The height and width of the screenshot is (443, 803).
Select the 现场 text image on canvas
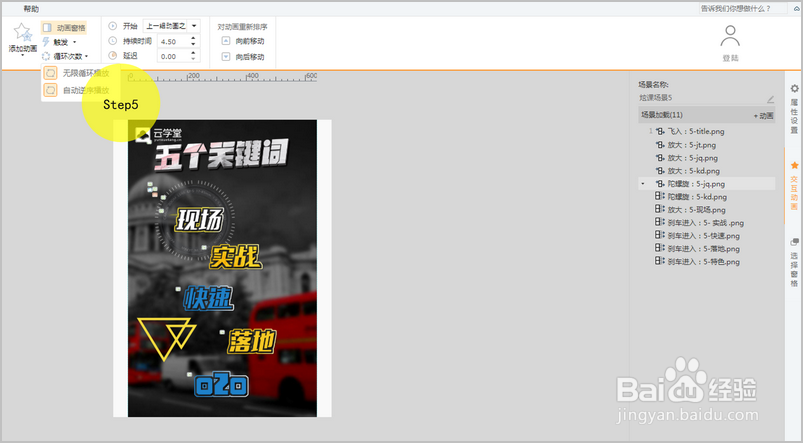(199, 221)
